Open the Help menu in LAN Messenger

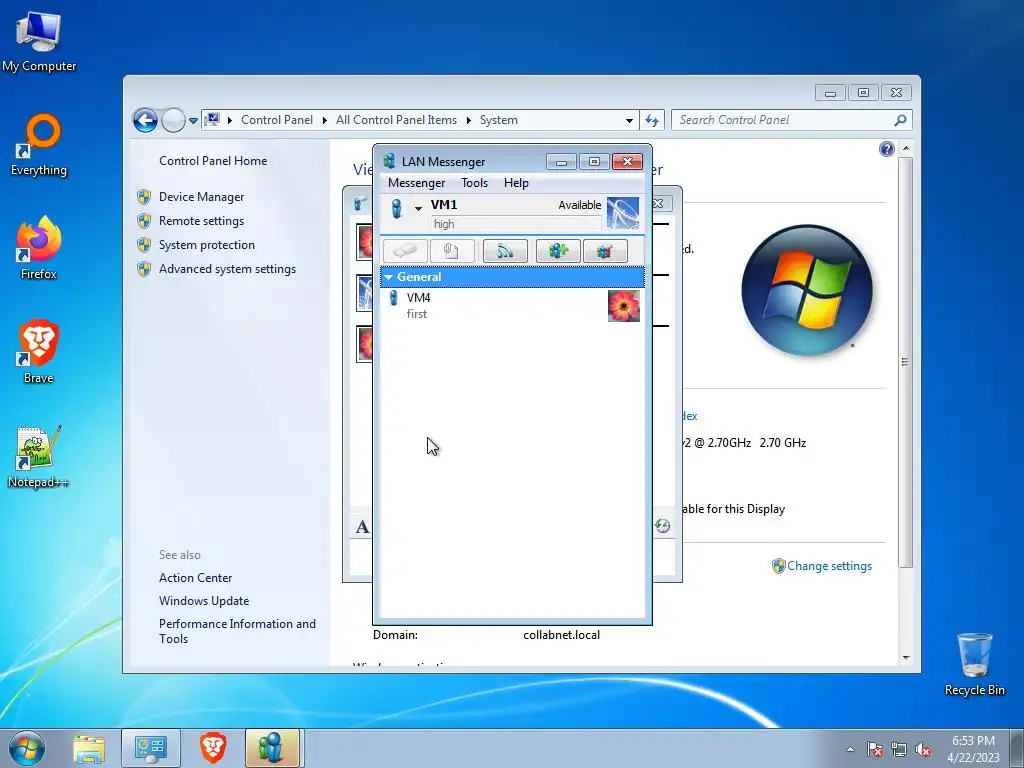(516, 183)
